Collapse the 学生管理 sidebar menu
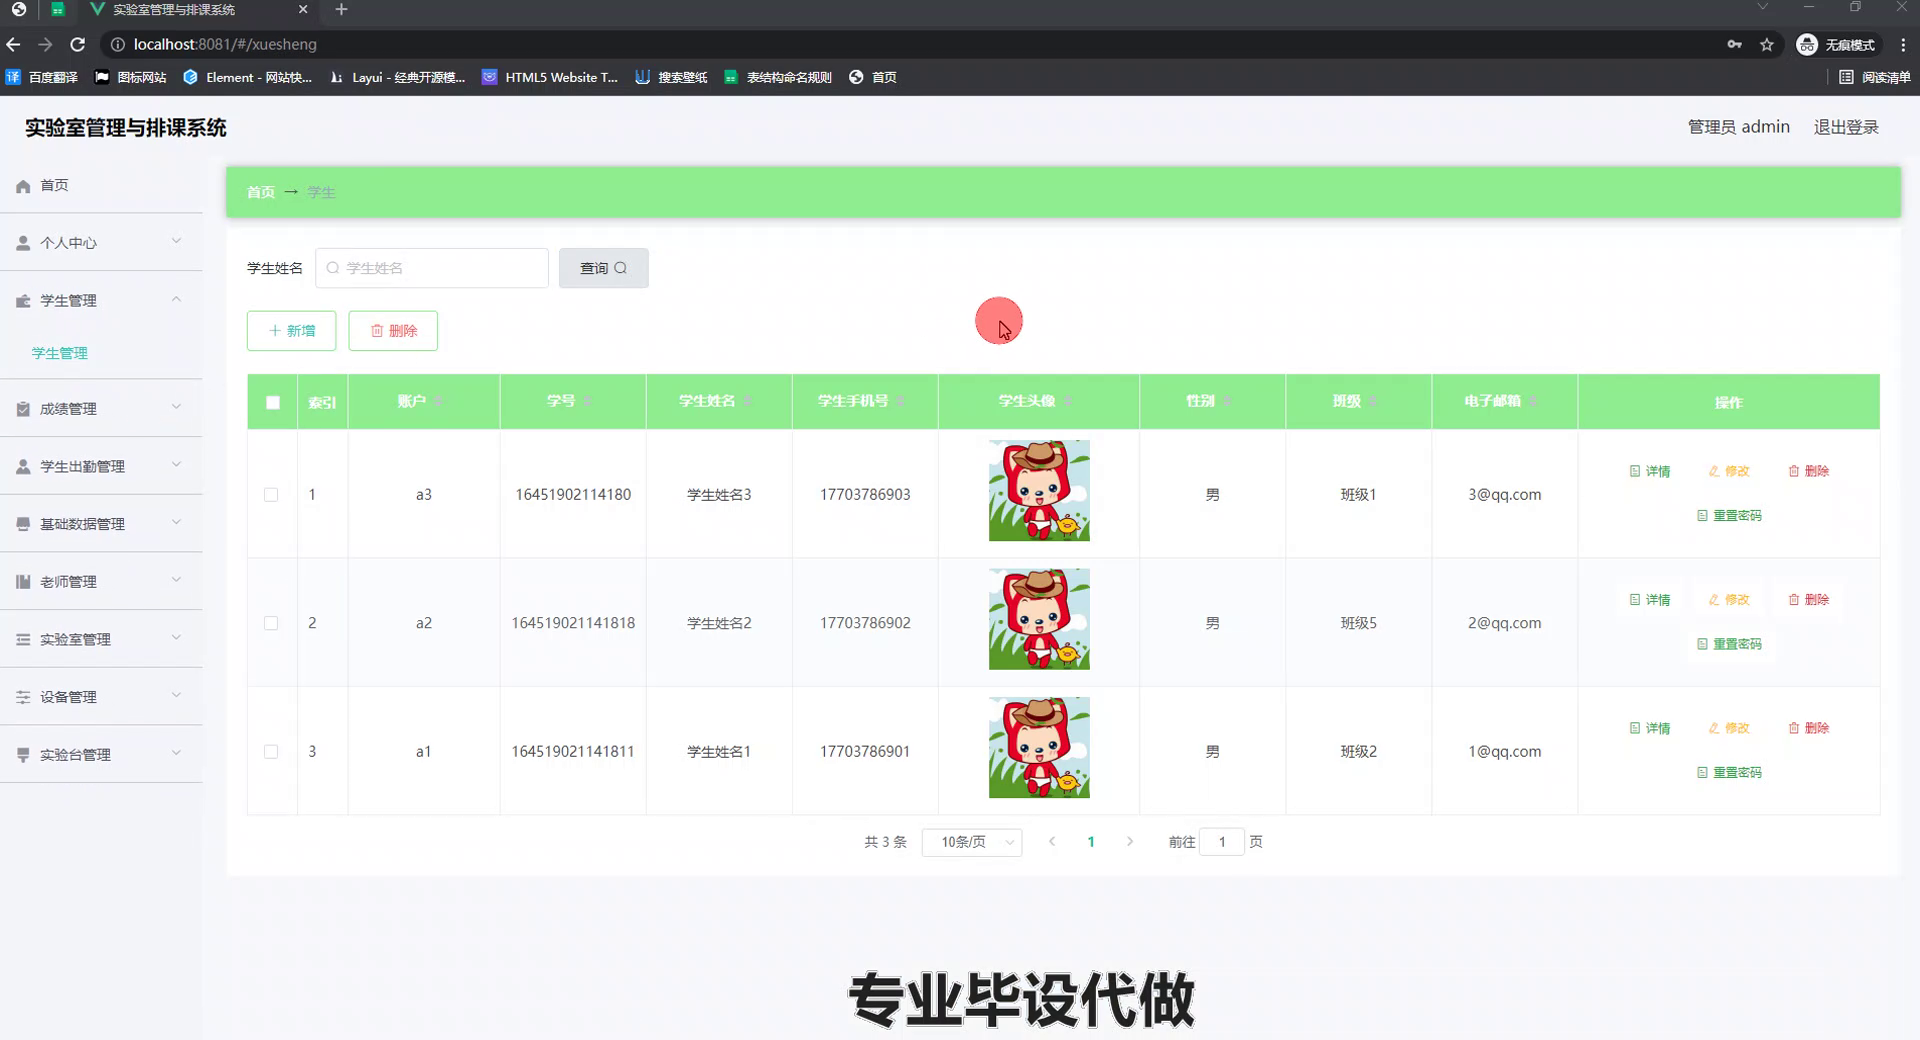The height and width of the screenshot is (1040, 1920). click(100, 300)
